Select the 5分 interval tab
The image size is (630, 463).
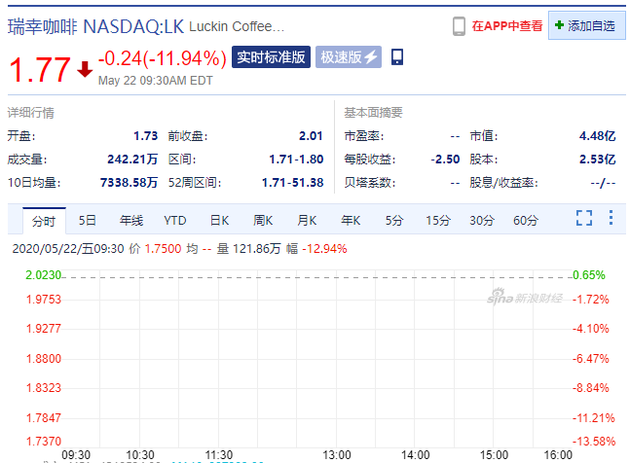(x=394, y=220)
